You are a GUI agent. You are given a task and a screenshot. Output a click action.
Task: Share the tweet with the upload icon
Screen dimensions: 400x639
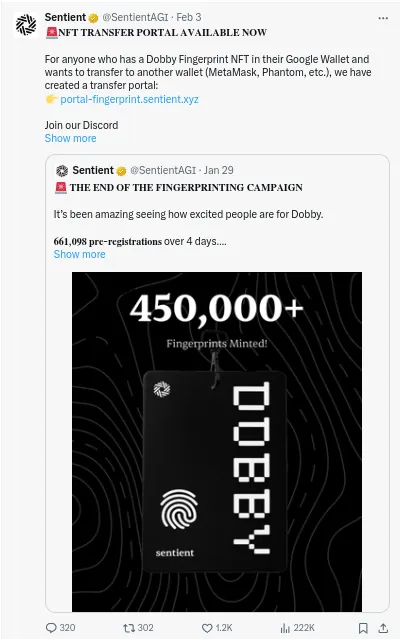pyautogui.click(x=383, y=628)
